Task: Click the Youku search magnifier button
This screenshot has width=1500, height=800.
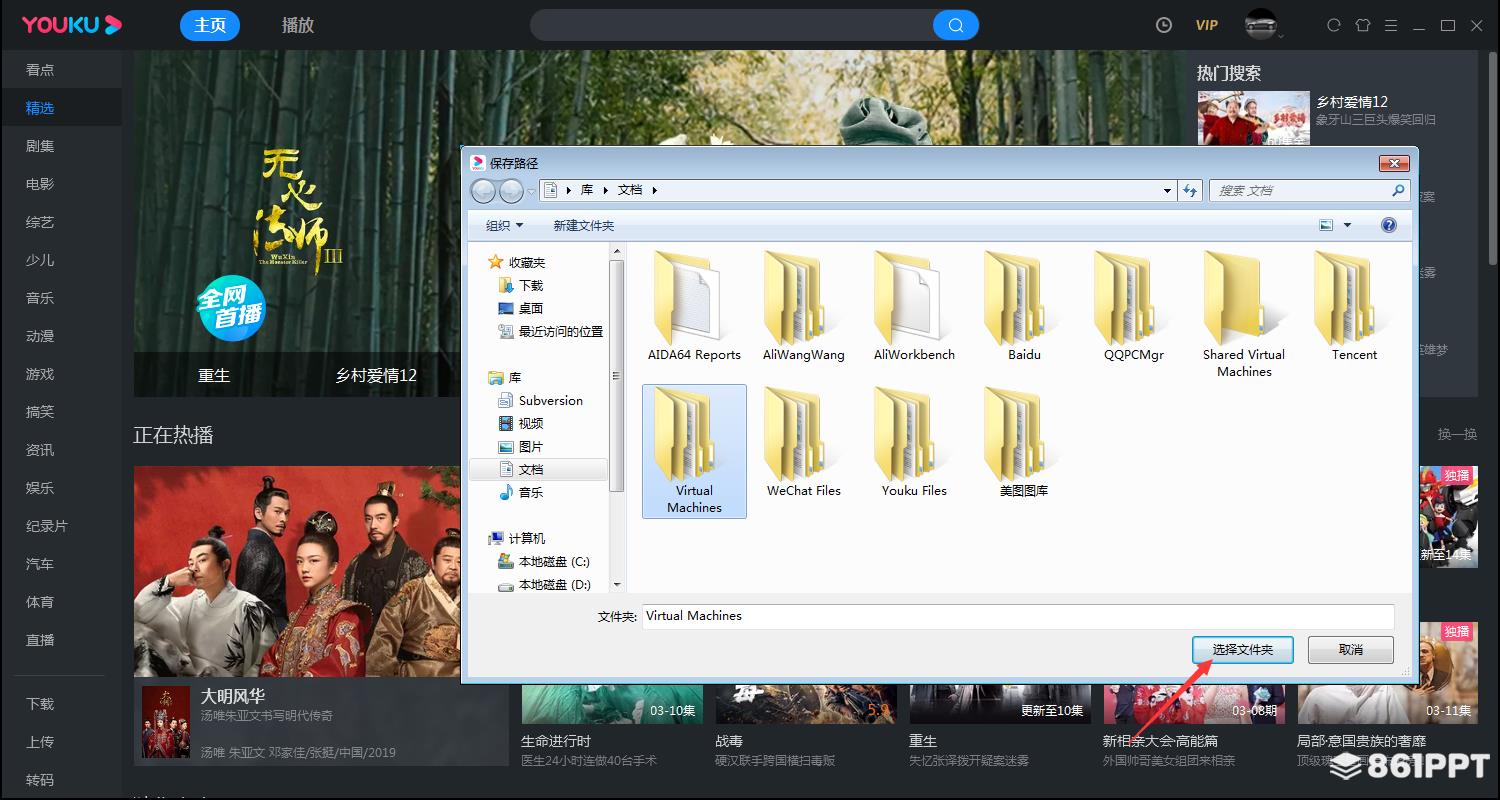Action: [x=955, y=25]
